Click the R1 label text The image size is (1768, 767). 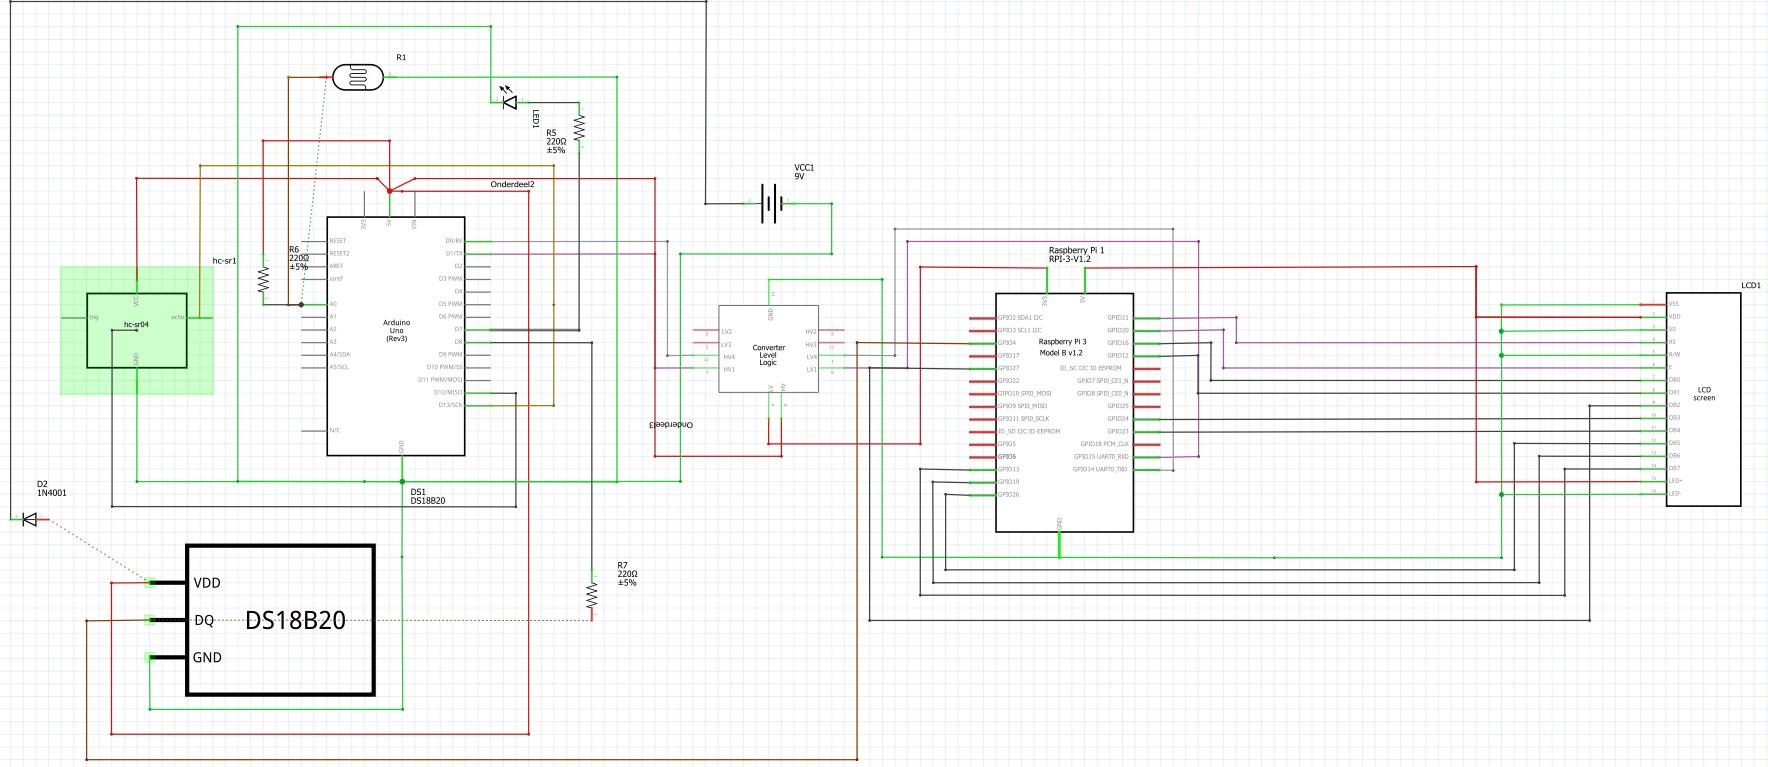[401, 58]
